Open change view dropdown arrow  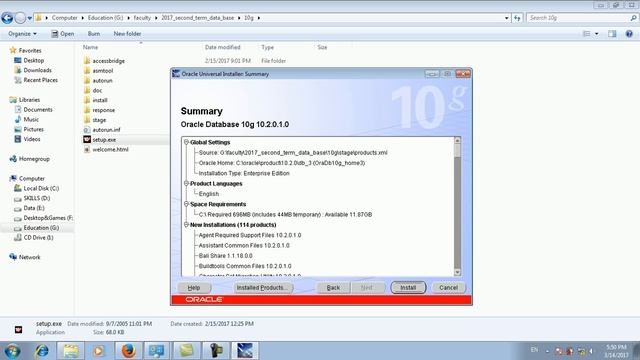click(x=597, y=34)
